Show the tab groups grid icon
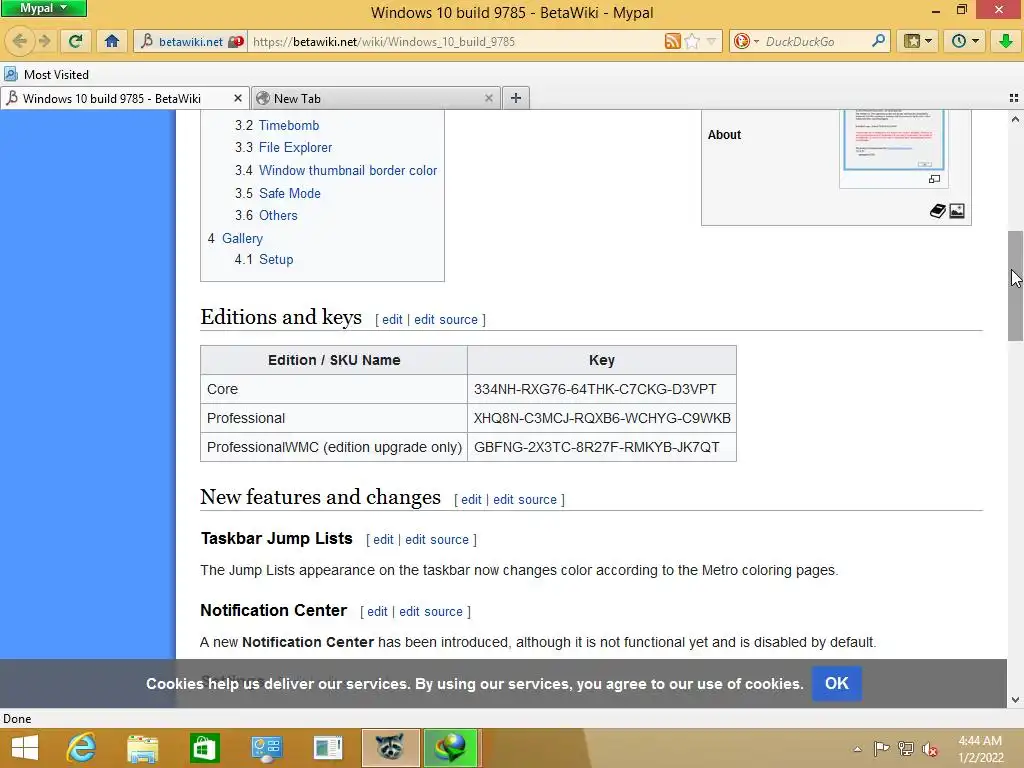1024x768 pixels. tap(1014, 98)
